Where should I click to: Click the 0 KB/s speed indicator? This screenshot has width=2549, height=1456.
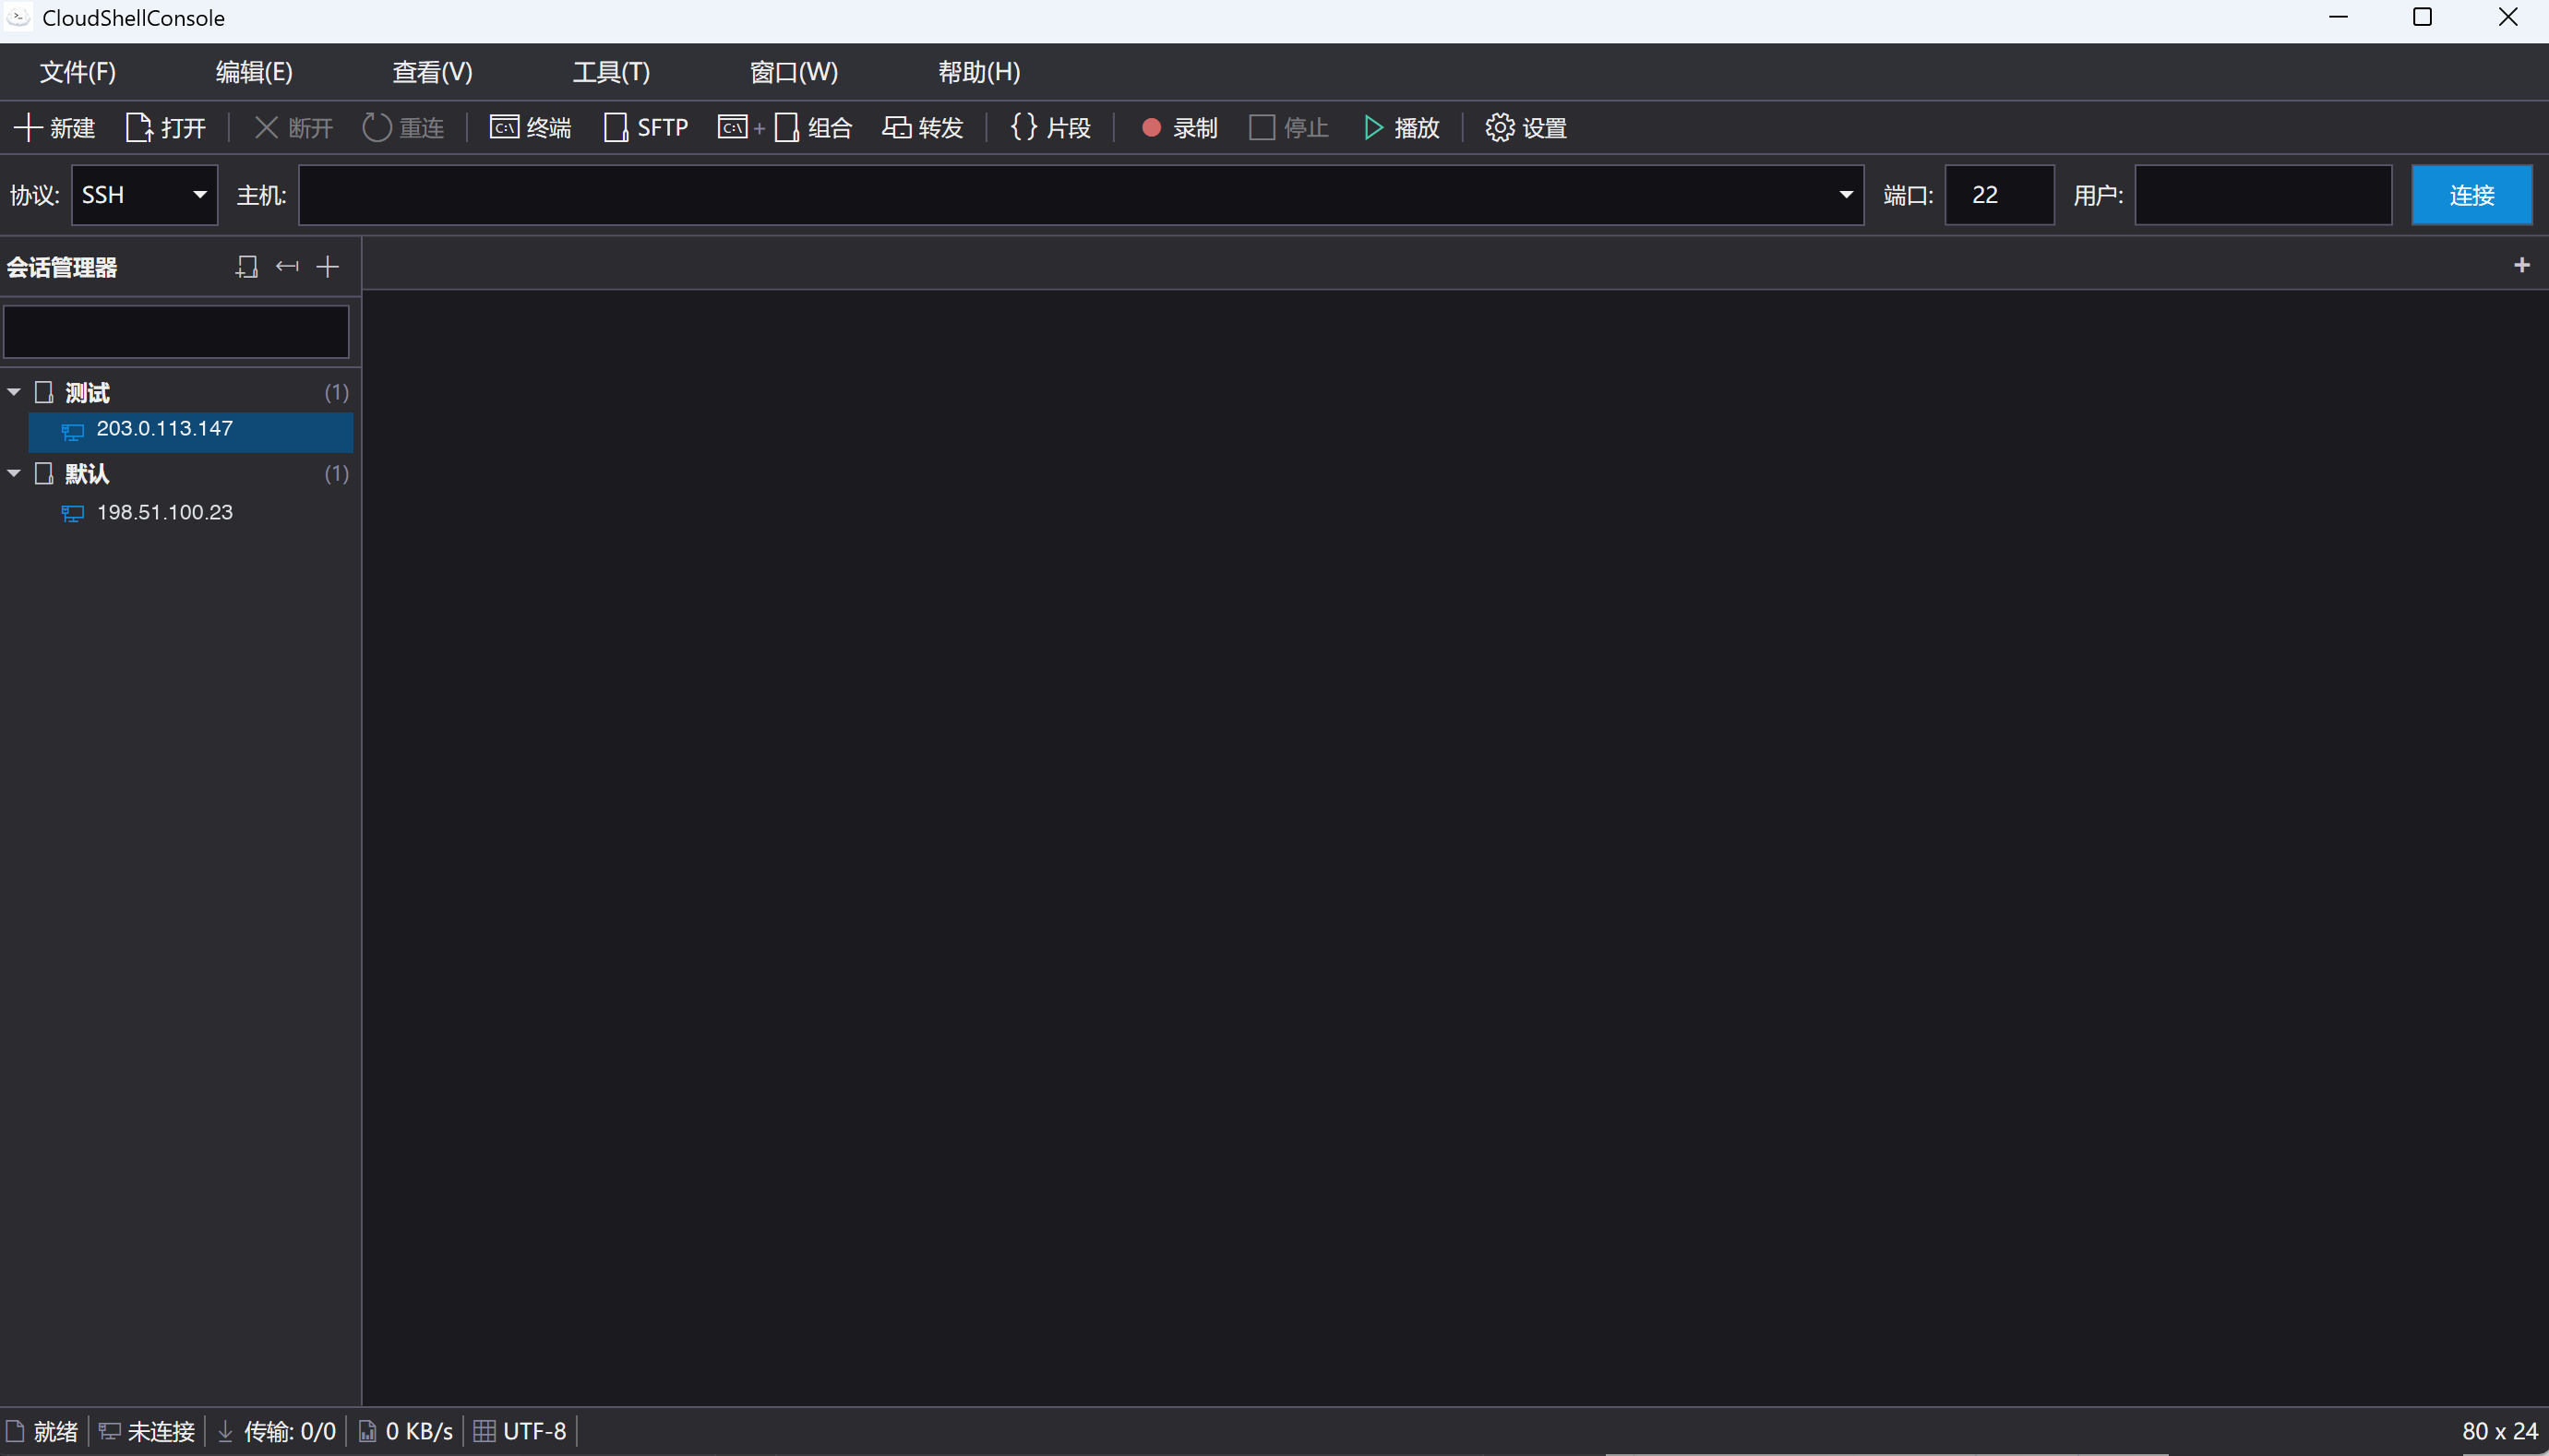(406, 1432)
